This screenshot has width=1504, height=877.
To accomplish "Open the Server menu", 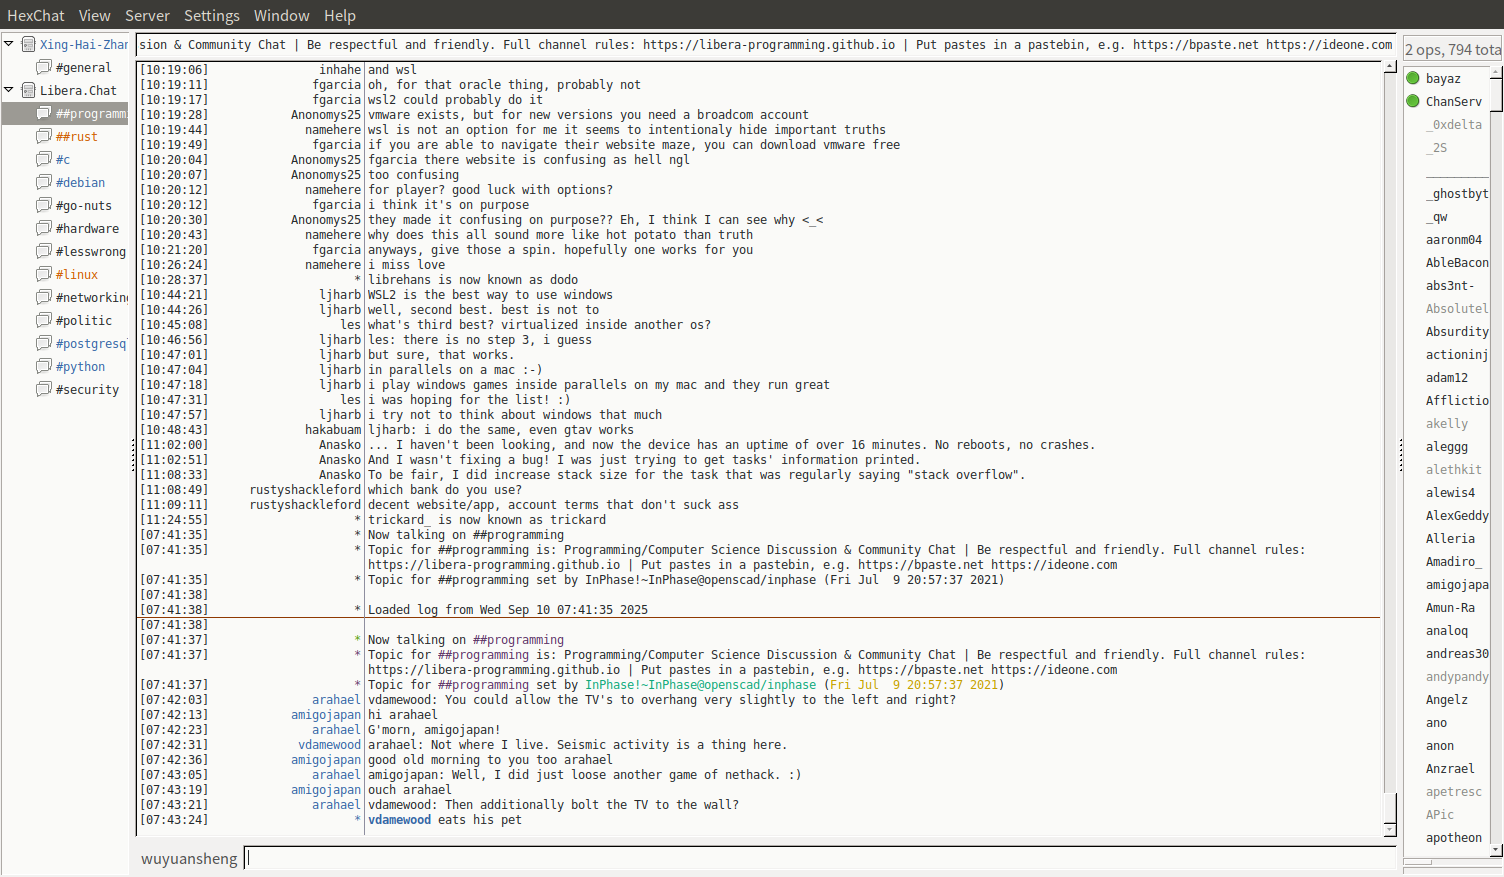I will point(147,15).
